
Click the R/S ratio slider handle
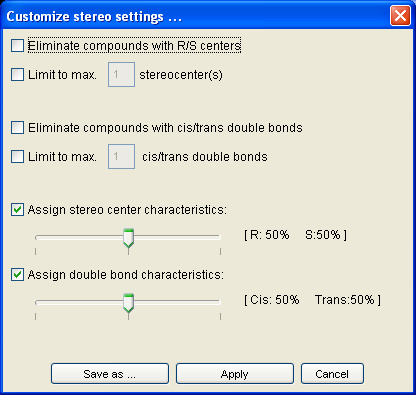pos(128,238)
